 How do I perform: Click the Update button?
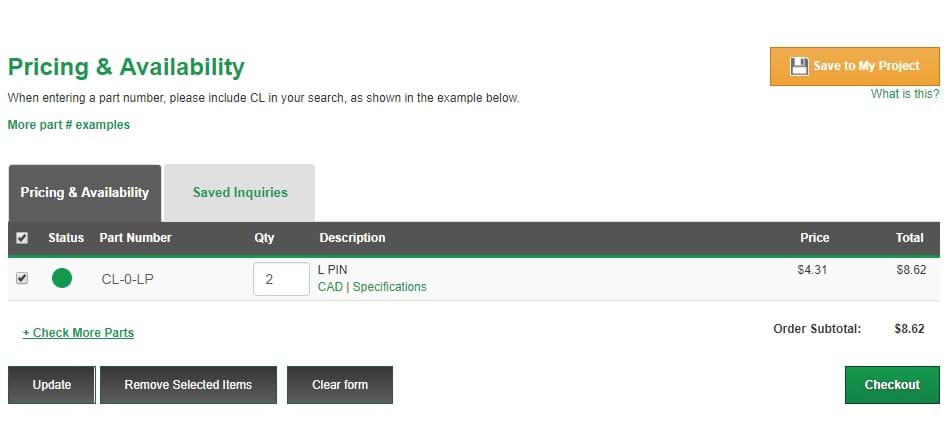coord(51,384)
